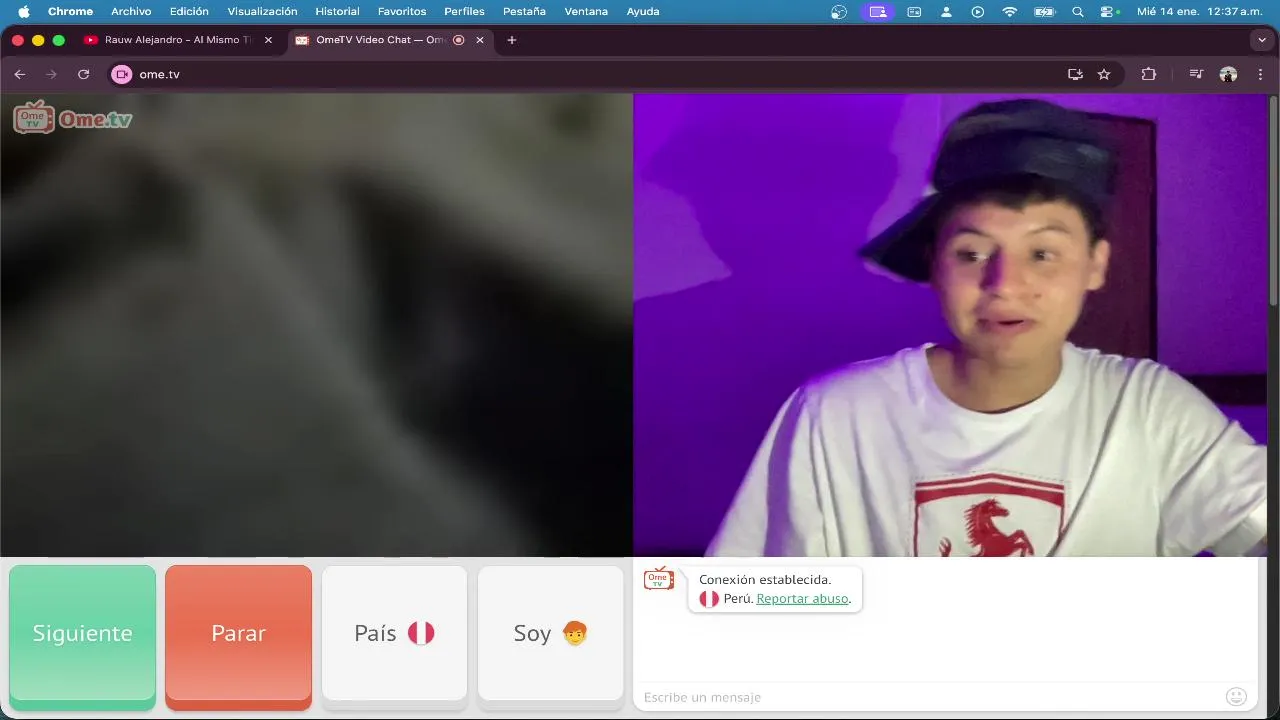Open the Chrome three-dot menu
This screenshot has width=1280, height=720.
pos(1261,74)
